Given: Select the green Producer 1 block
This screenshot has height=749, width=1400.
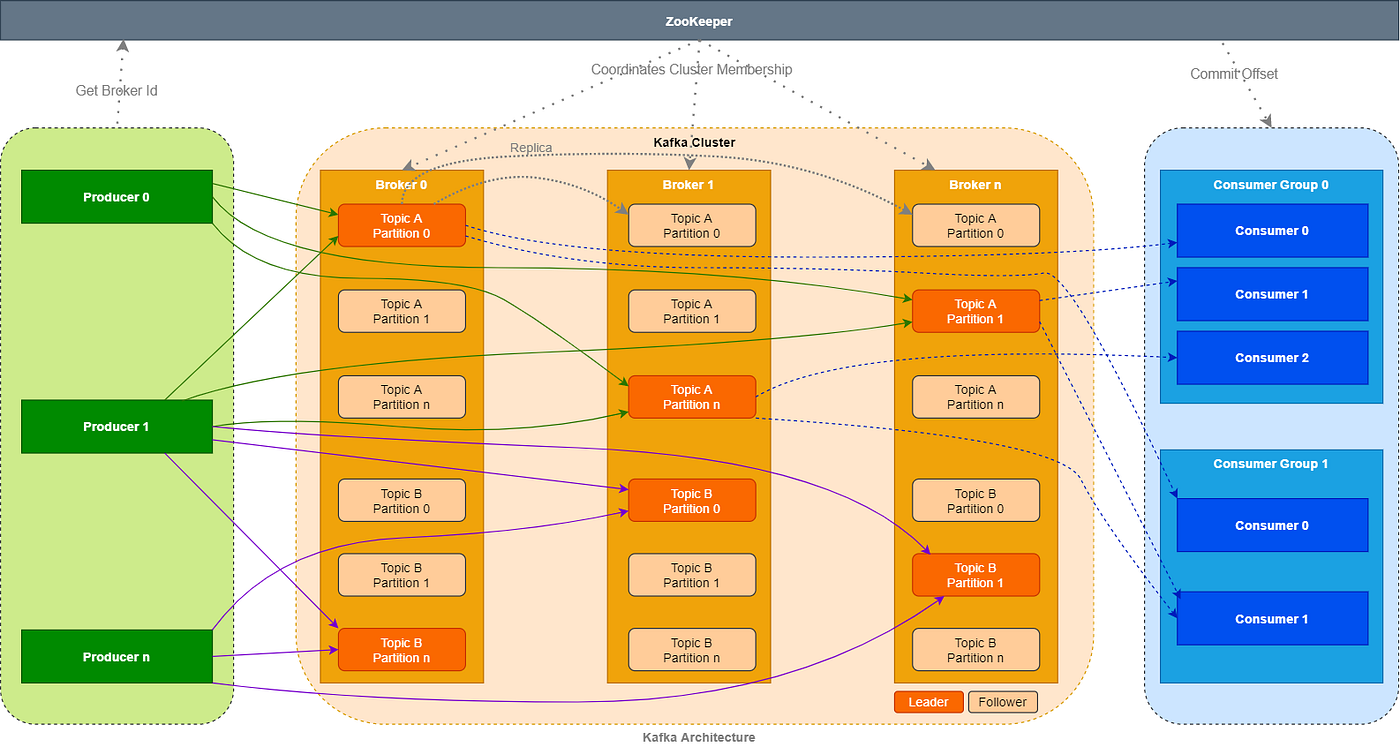Looking at the screenshot, I should [116, 426].
